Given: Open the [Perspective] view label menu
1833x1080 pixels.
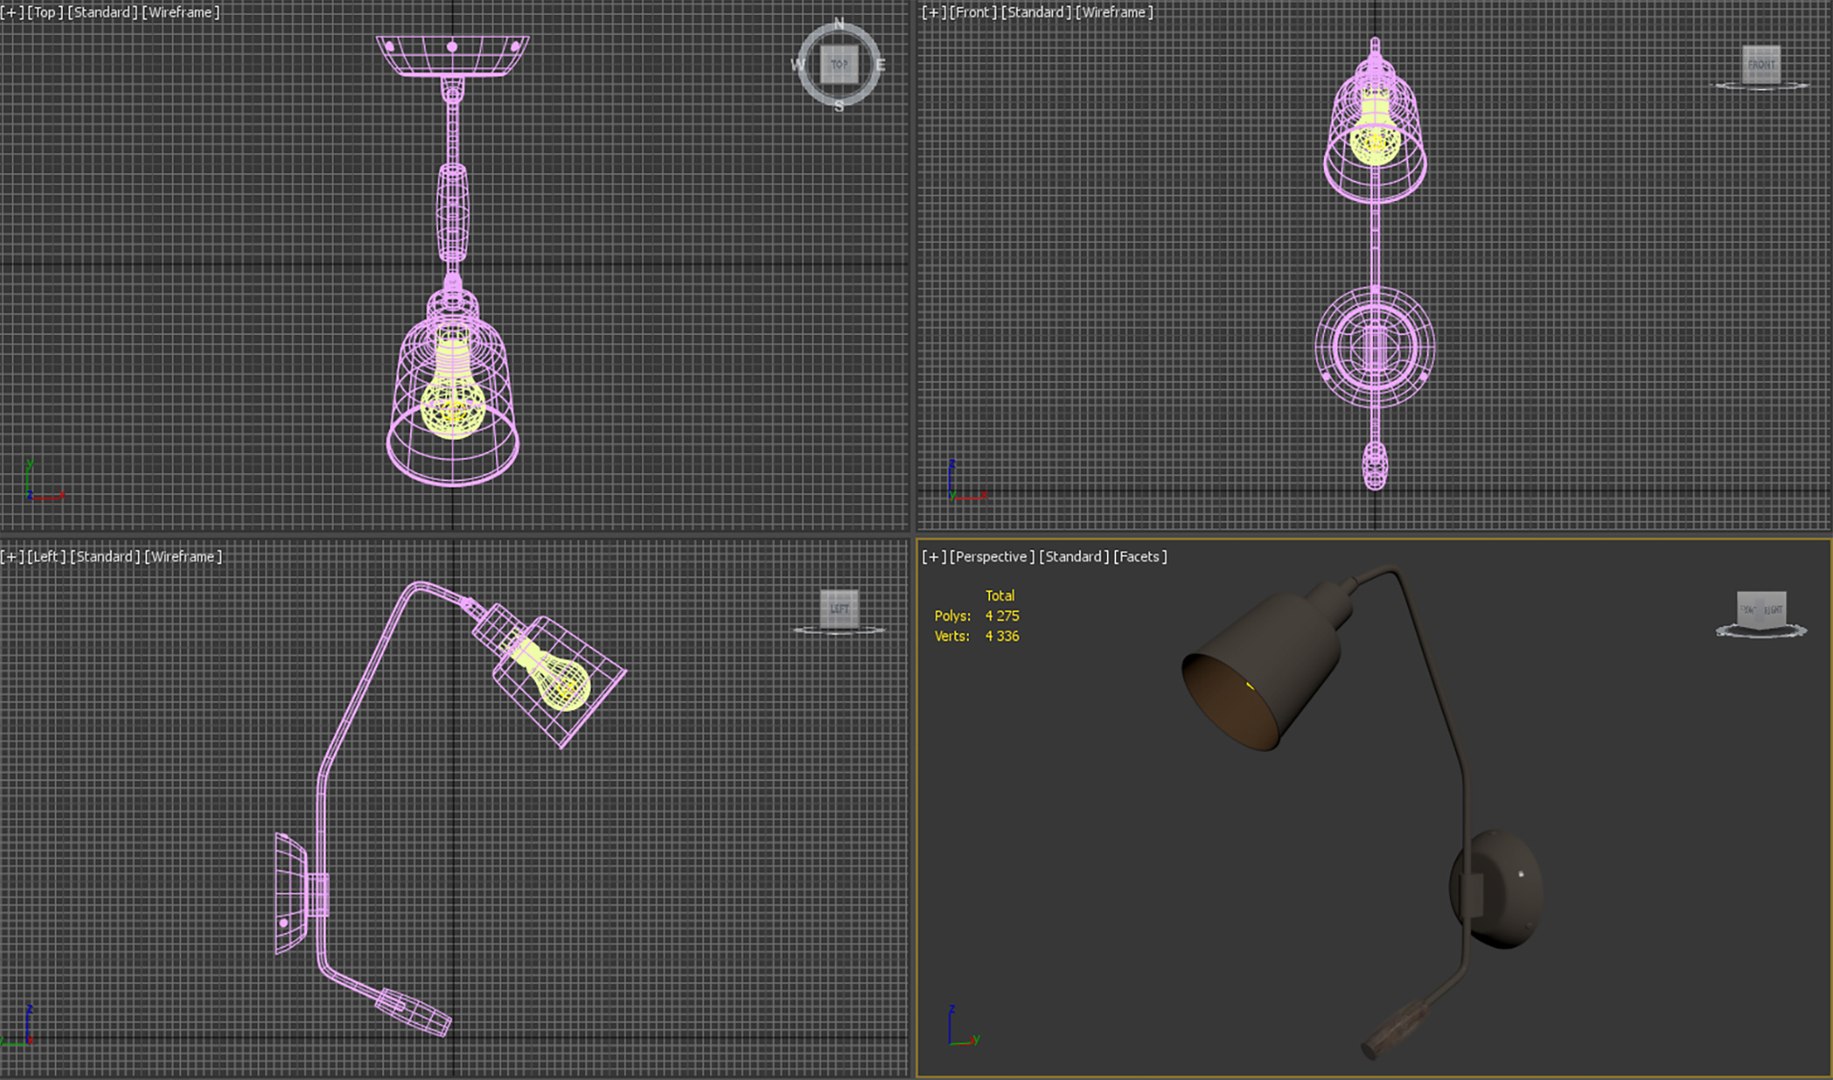Looking at the screenshot, I should pos(992,556).
